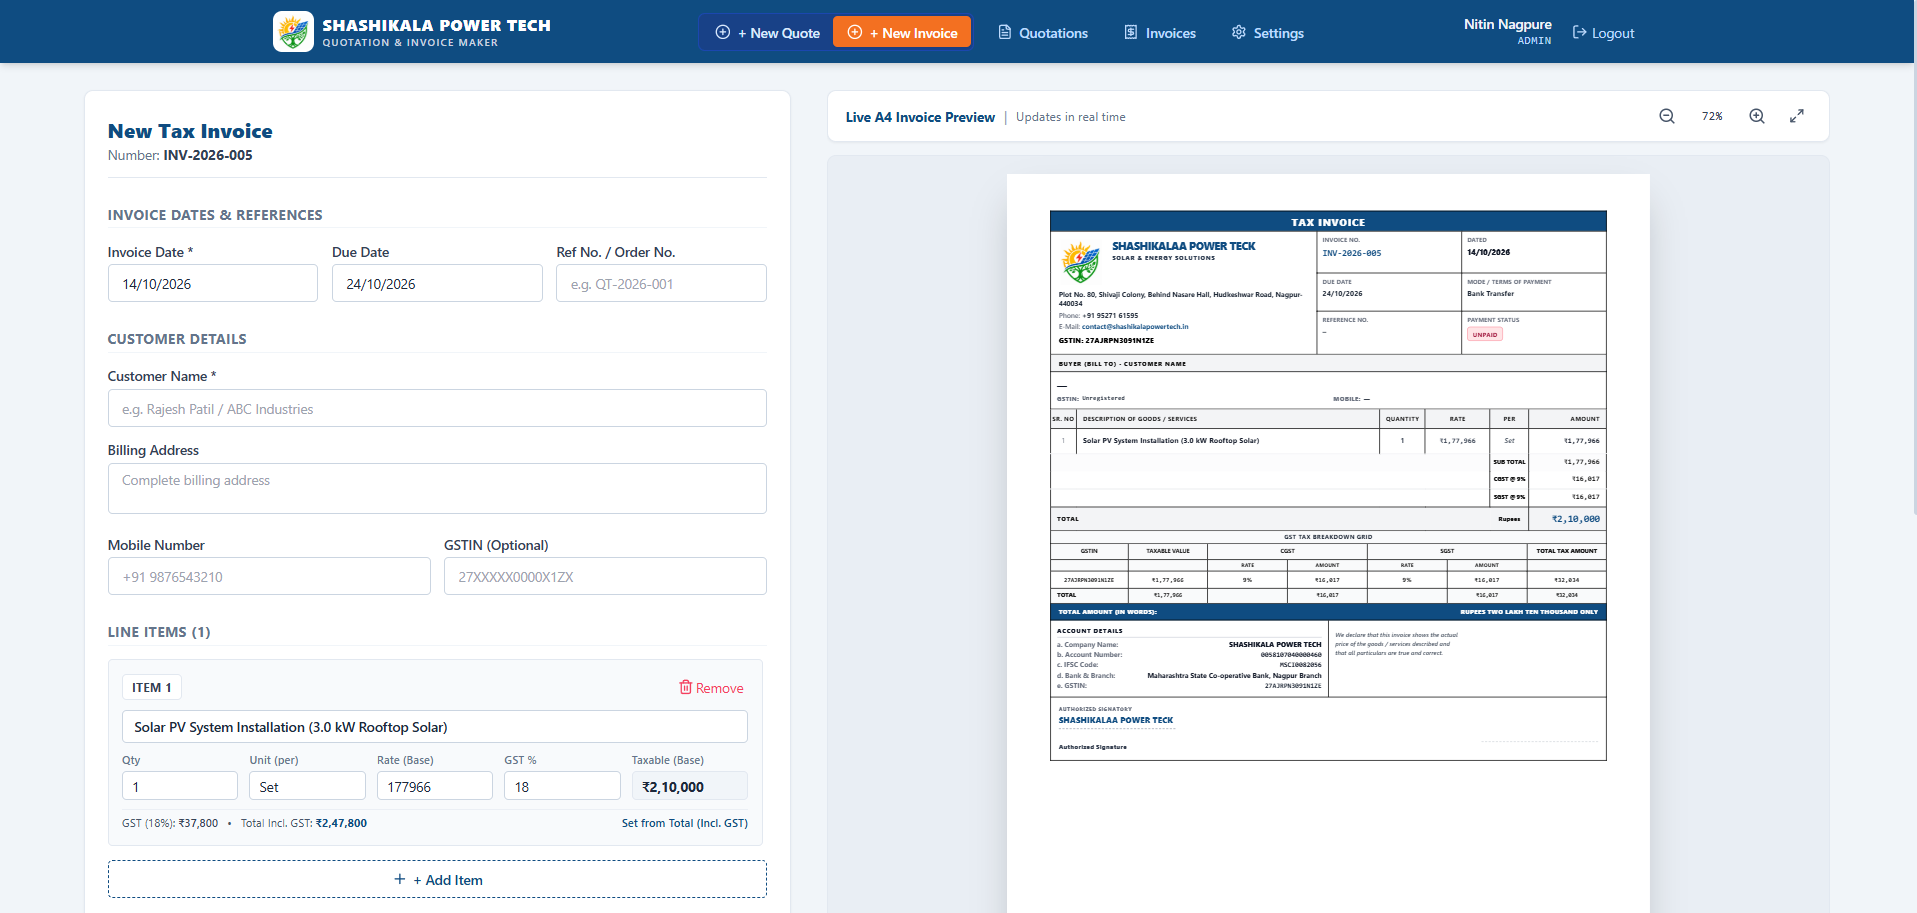This screenshot has height=913, width=1917.
Task: Click Set from Total (Incl. GST) link
Action: [684, 823]
